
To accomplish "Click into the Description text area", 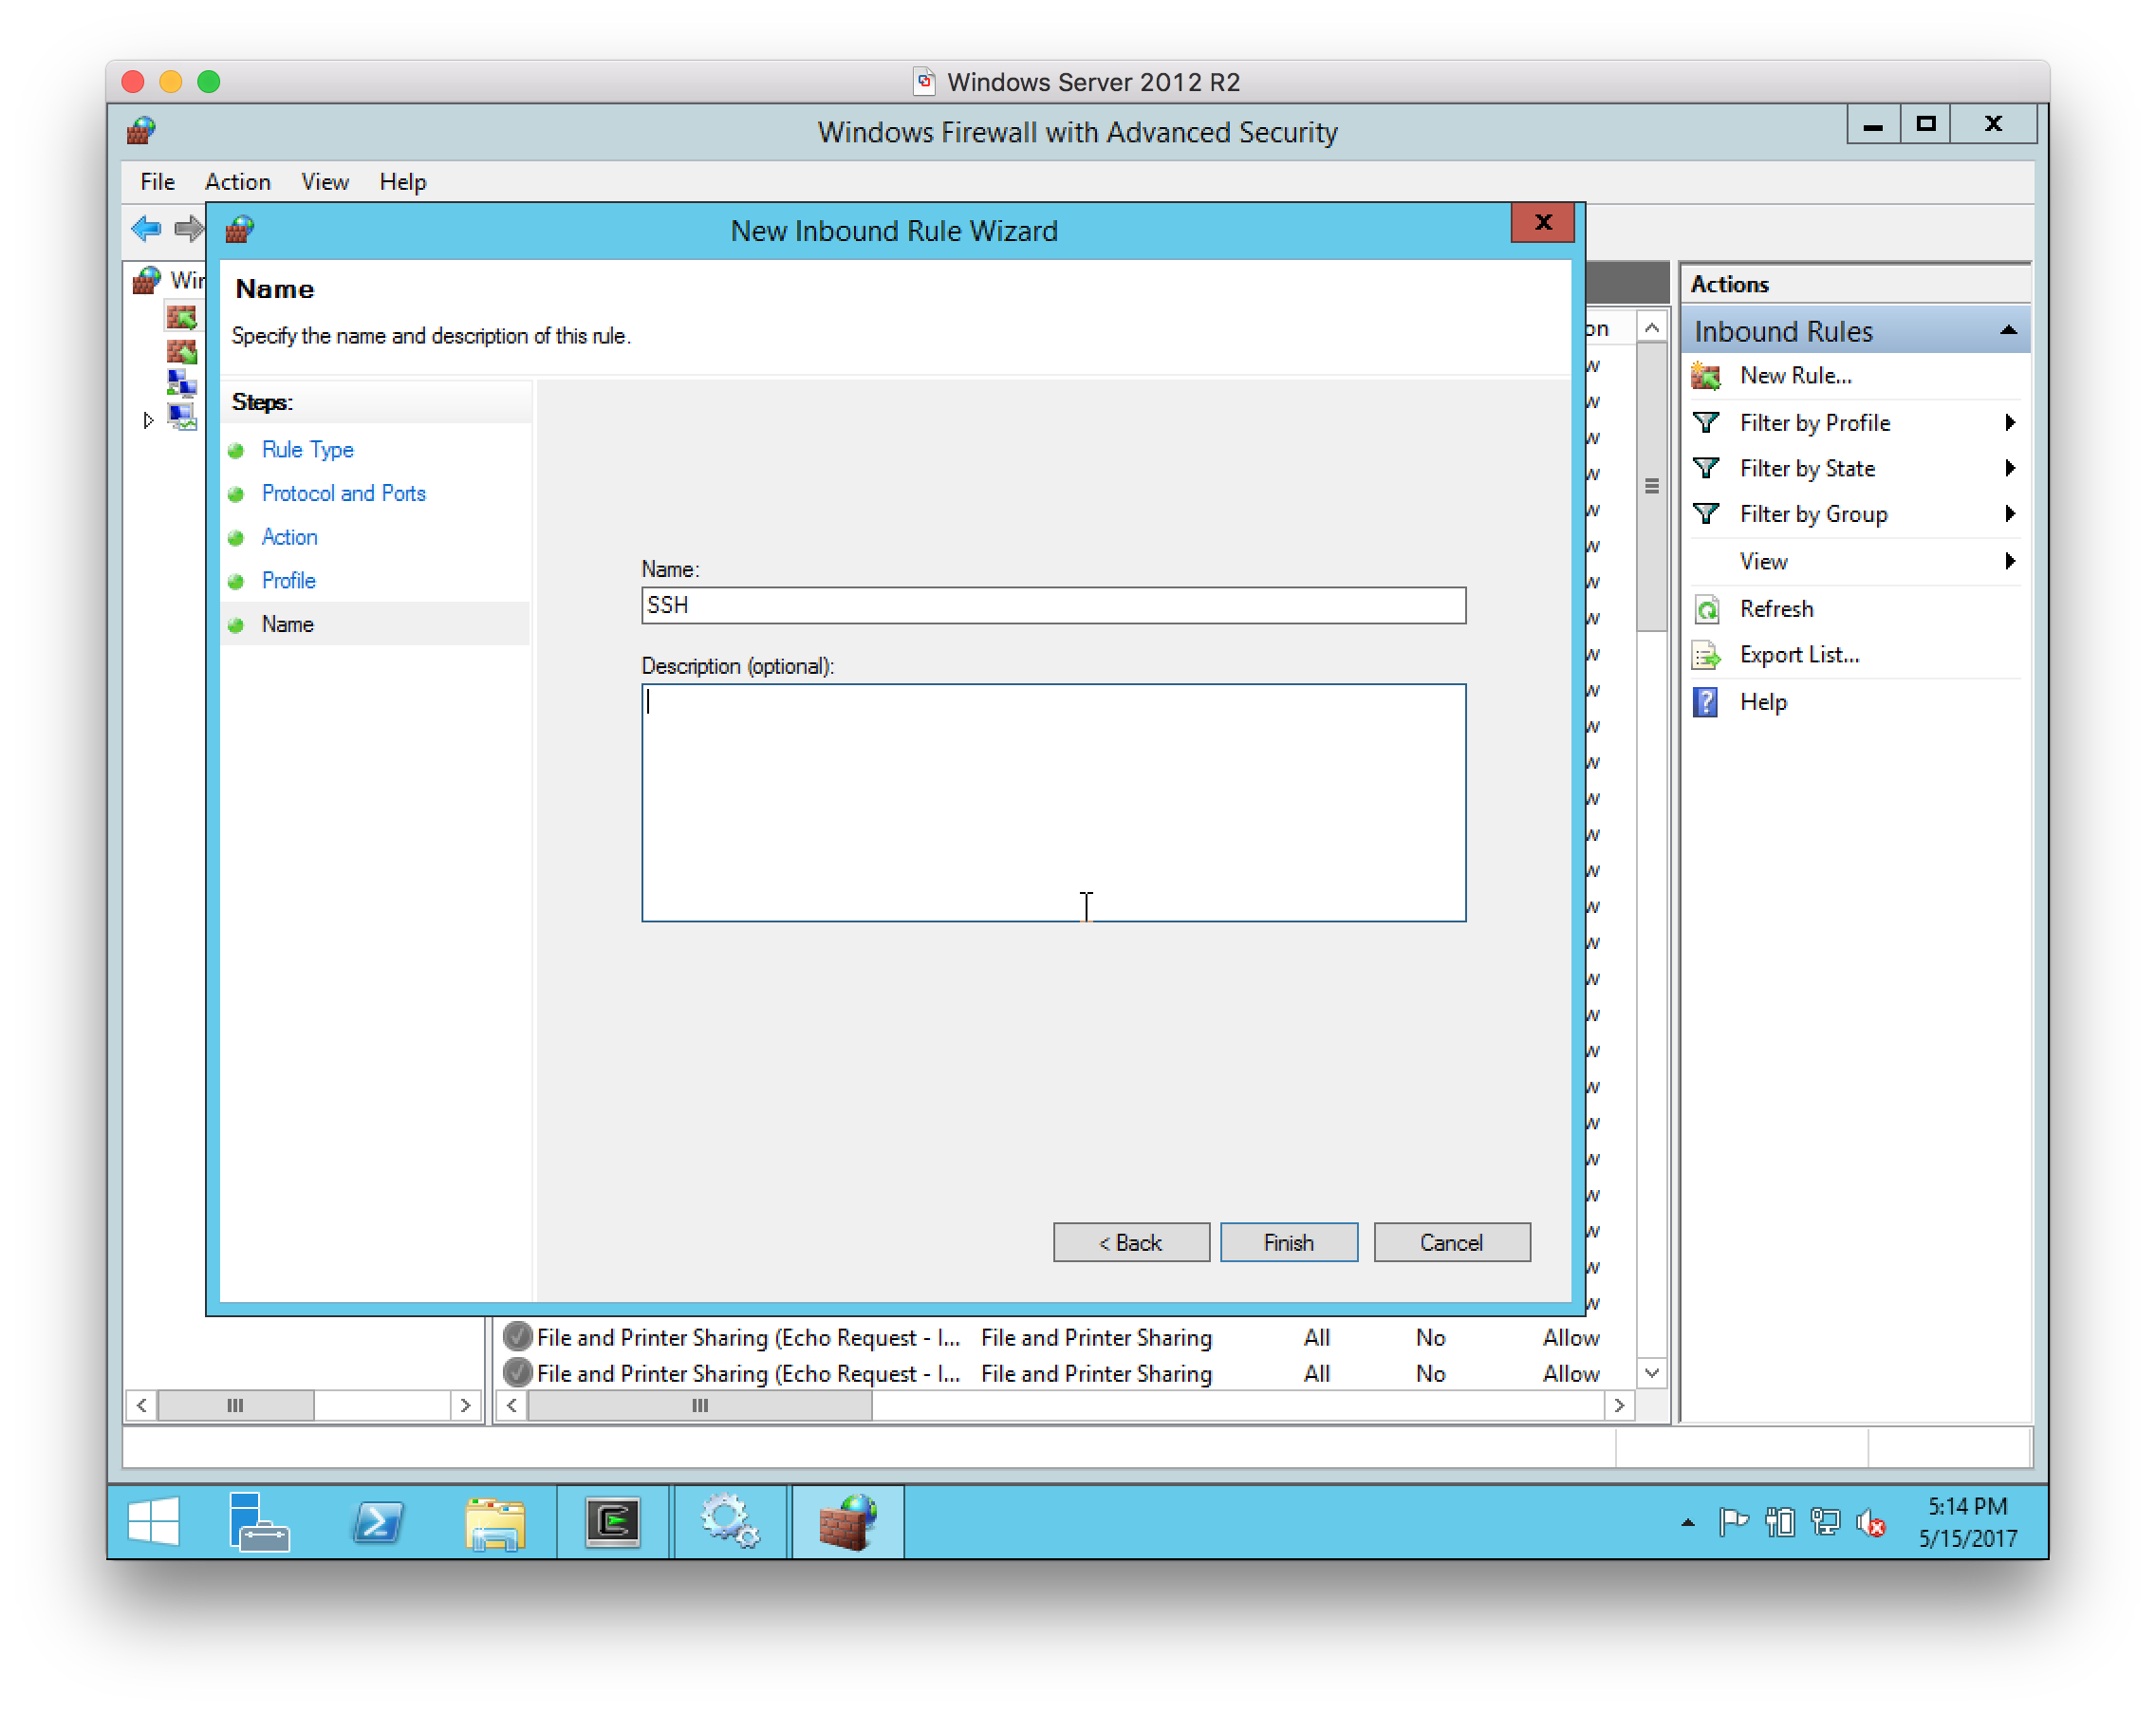I will click(x=1053, y=803).
